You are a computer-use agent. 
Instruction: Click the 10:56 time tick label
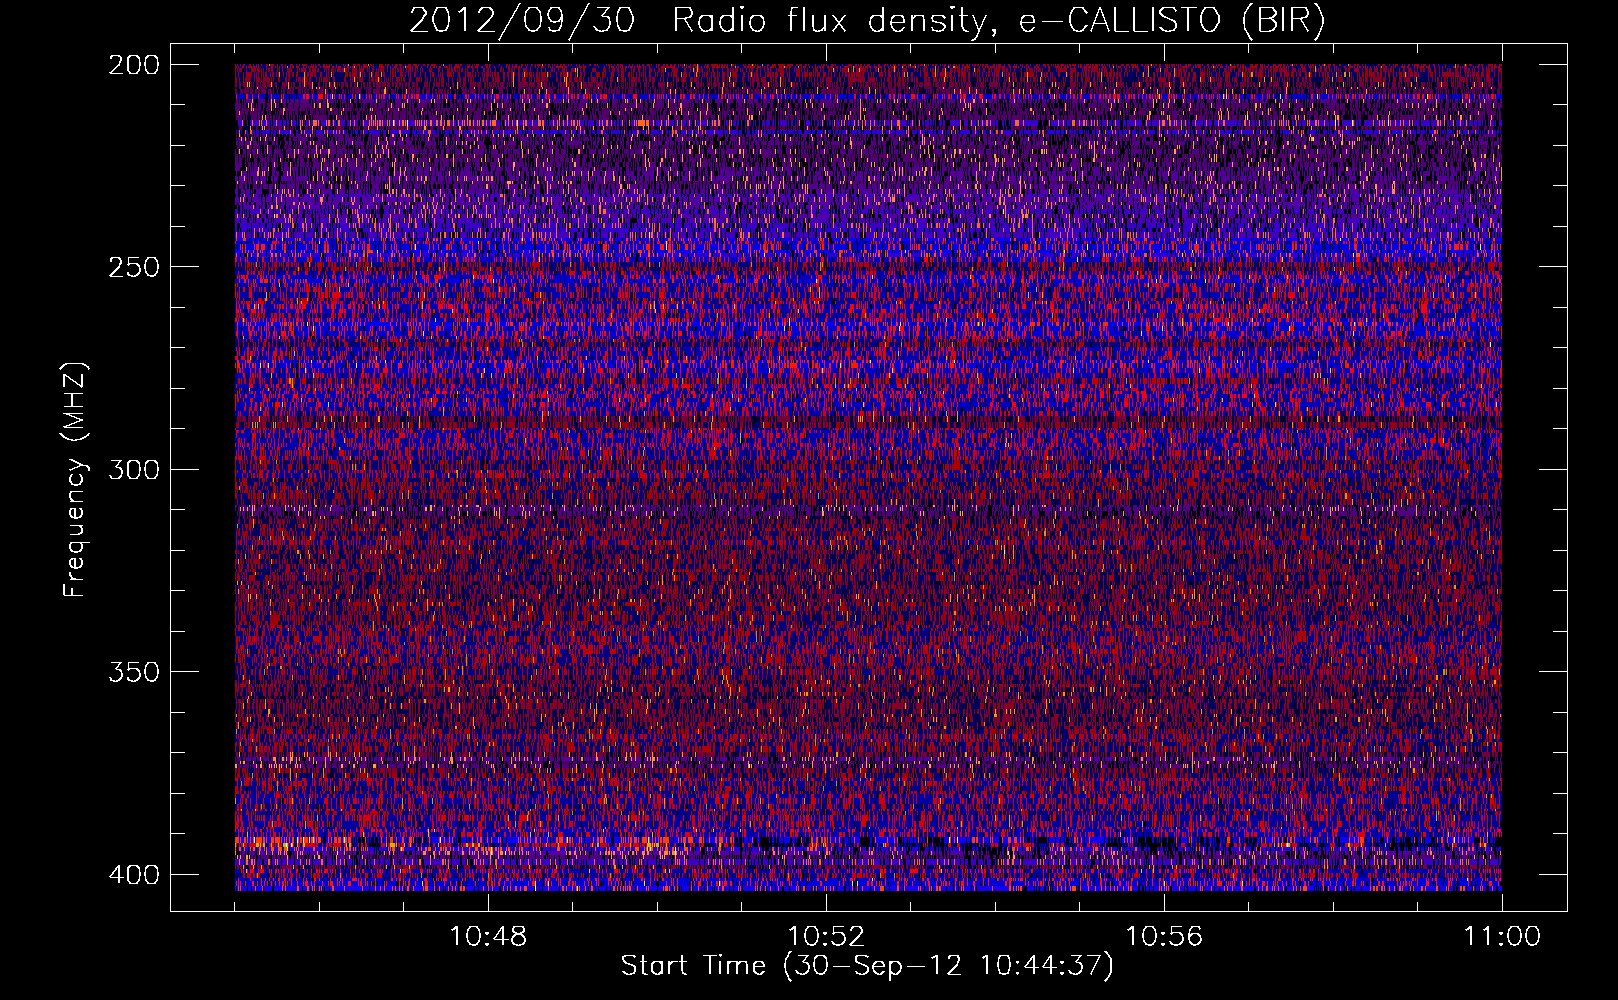(1164, 937)
